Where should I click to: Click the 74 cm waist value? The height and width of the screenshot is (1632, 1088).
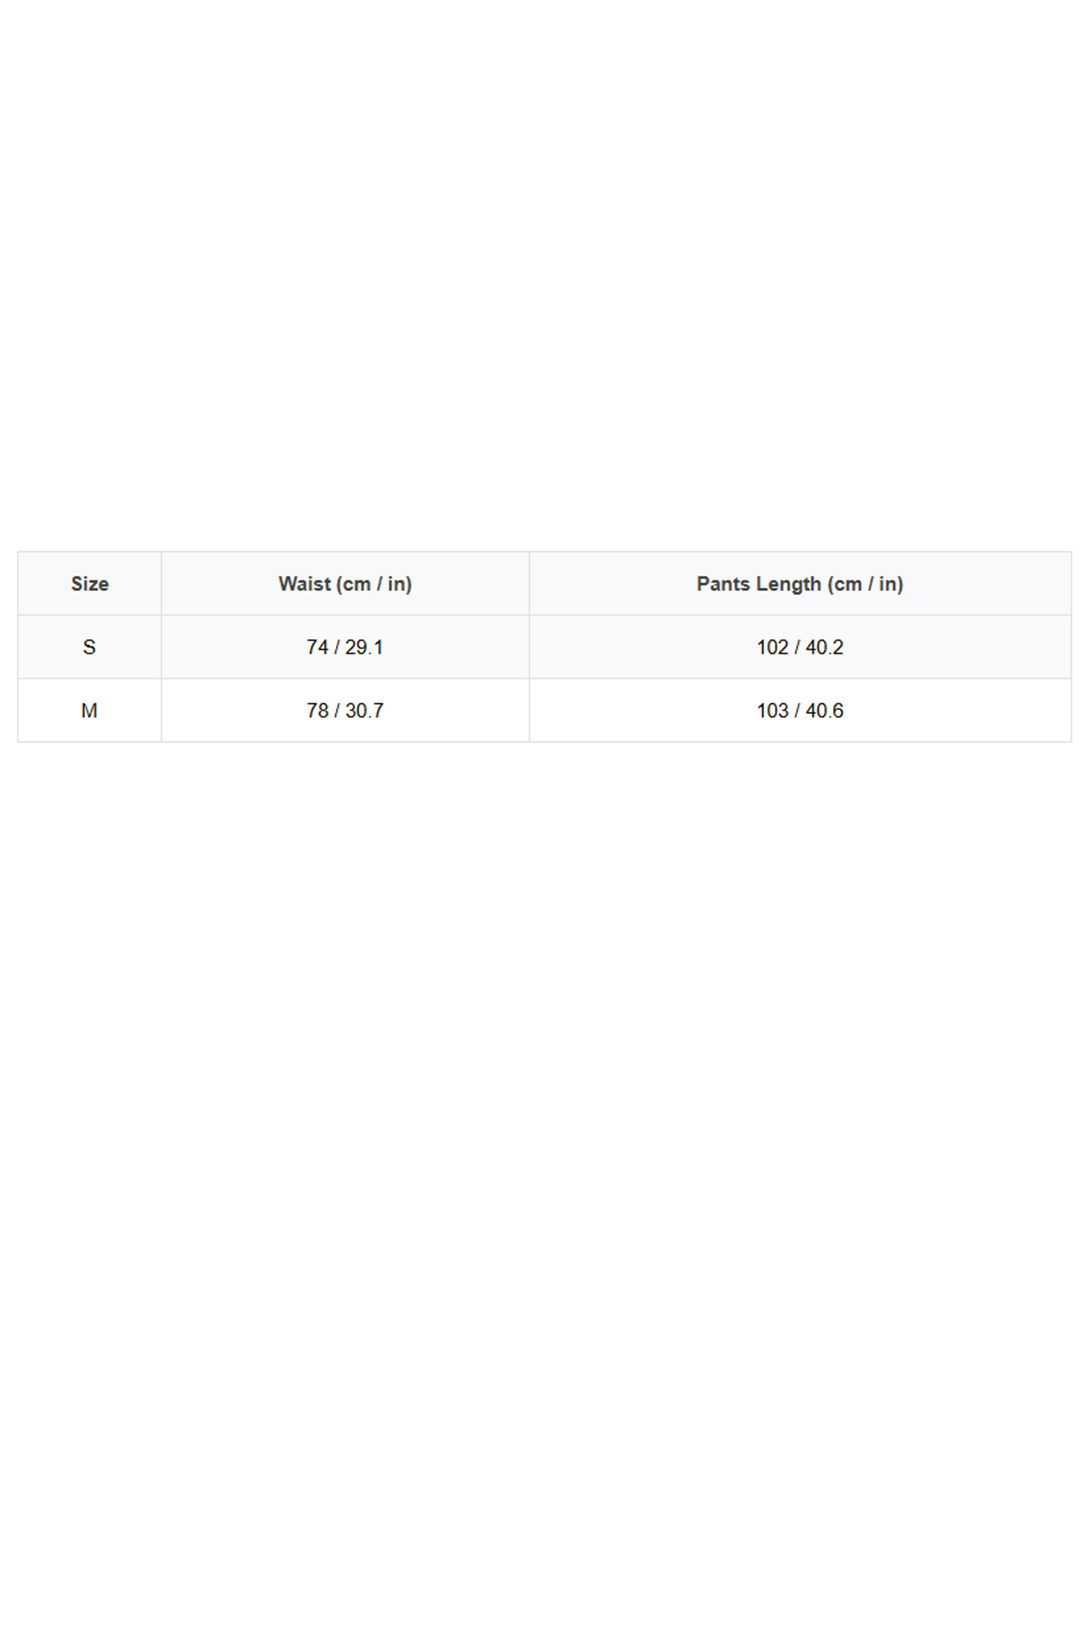[x=317, y=648]
